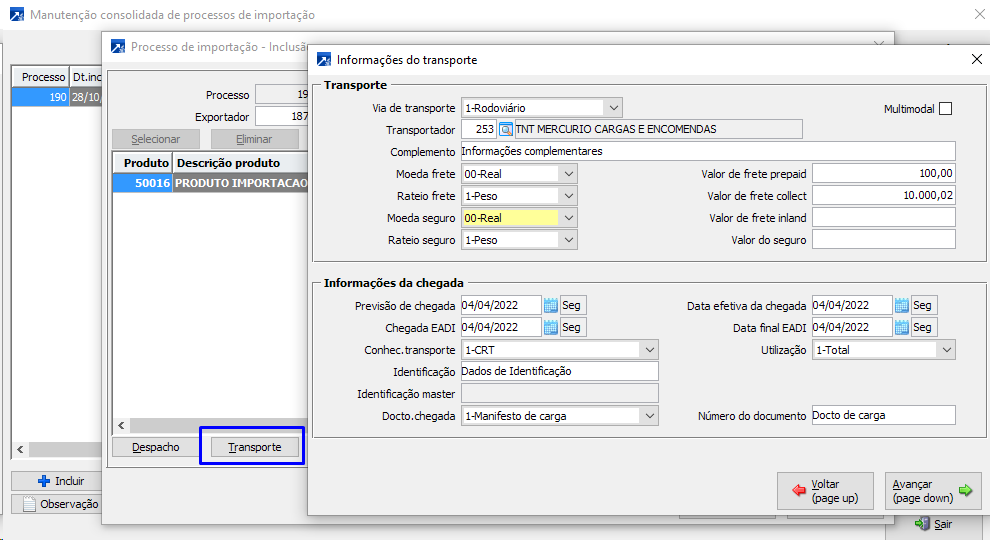Click the Transporte button

(x=254, y=447)
